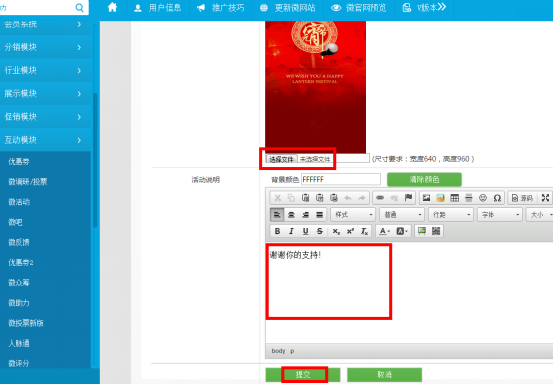The image size is (553, 384).
Task: Toggle strikethrough formatting
Action: pos(320,231)
